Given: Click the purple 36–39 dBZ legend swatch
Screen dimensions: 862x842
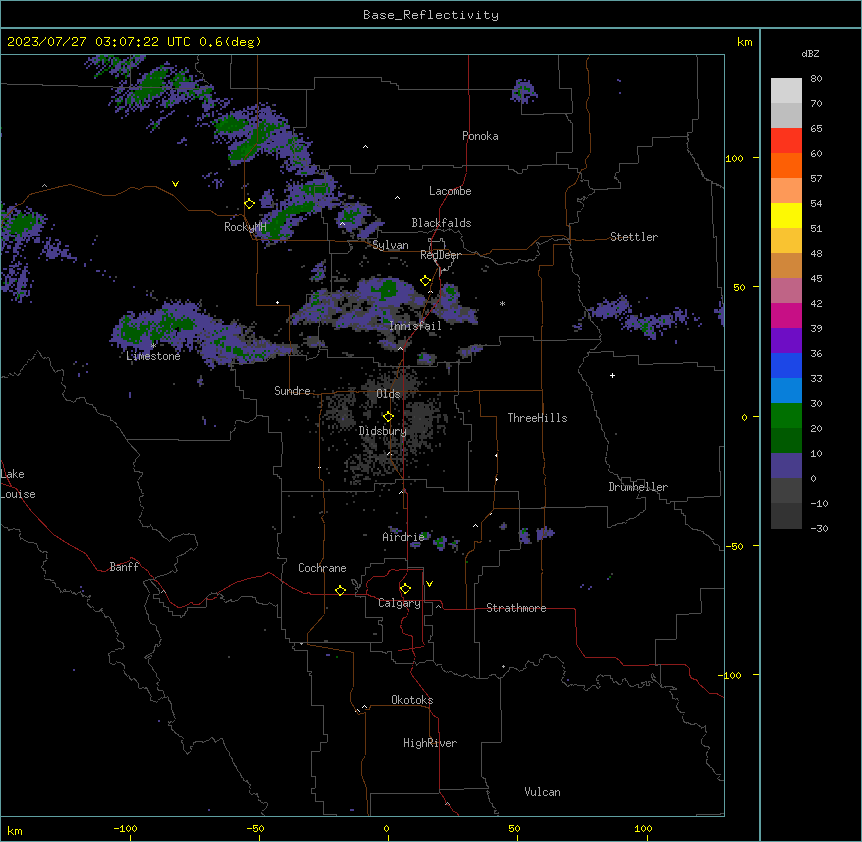Looking at the screenshot, I should click(786, 341).
